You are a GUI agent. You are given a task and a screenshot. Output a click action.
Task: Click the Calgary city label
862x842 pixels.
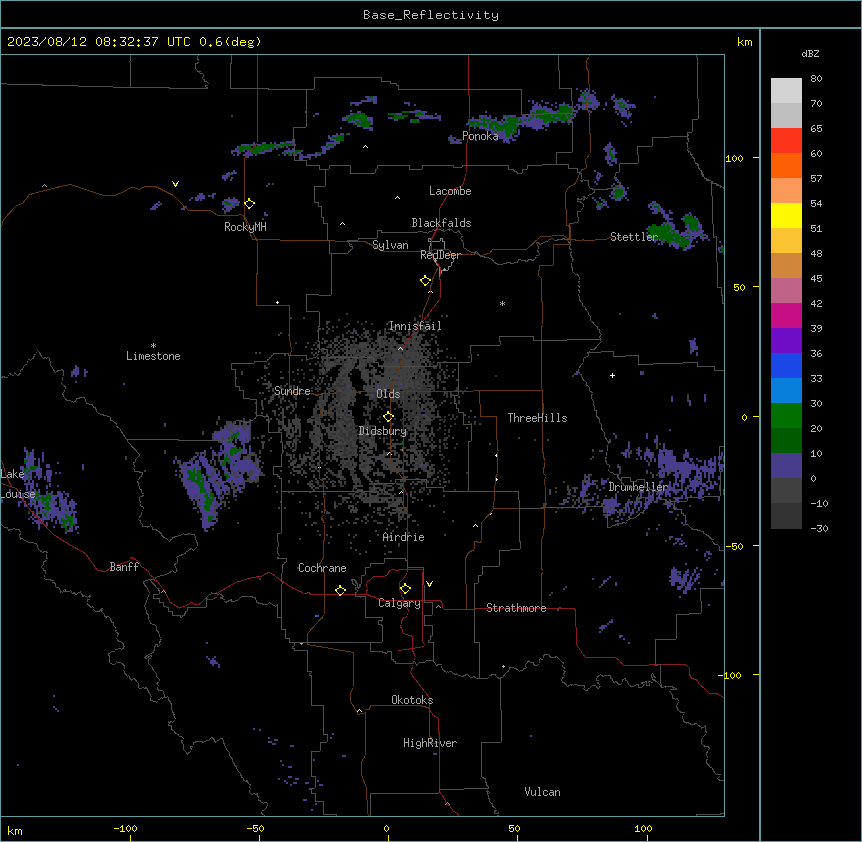point(399,603)
